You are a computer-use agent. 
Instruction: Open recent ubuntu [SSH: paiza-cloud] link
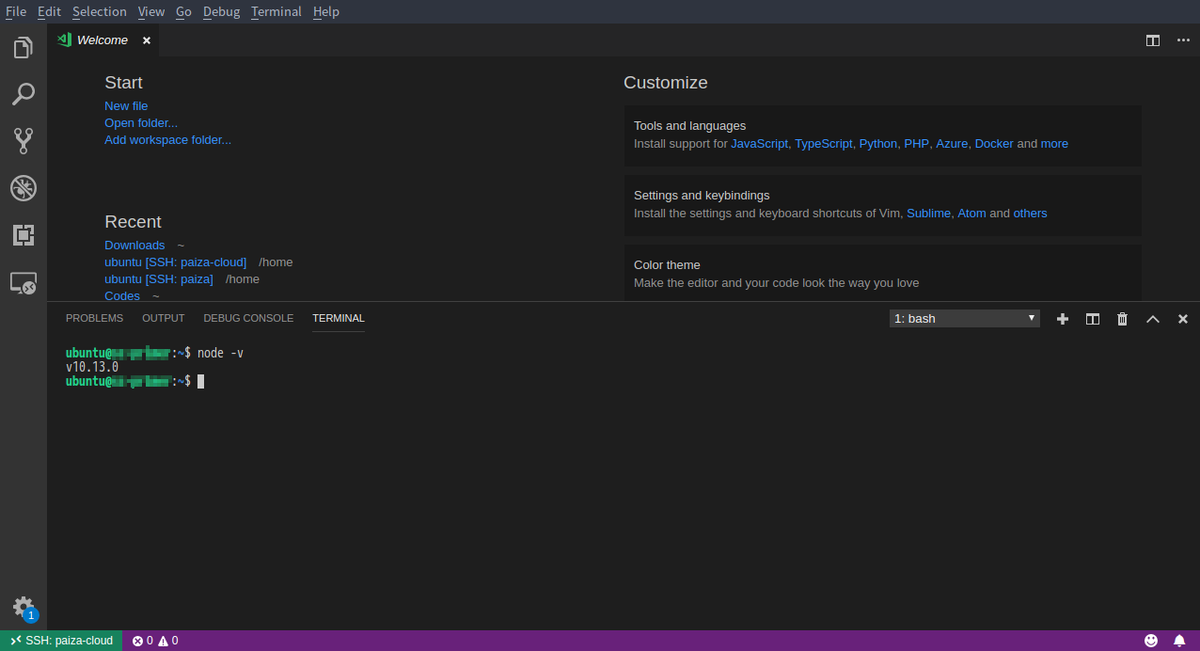[x=175, y=262]
